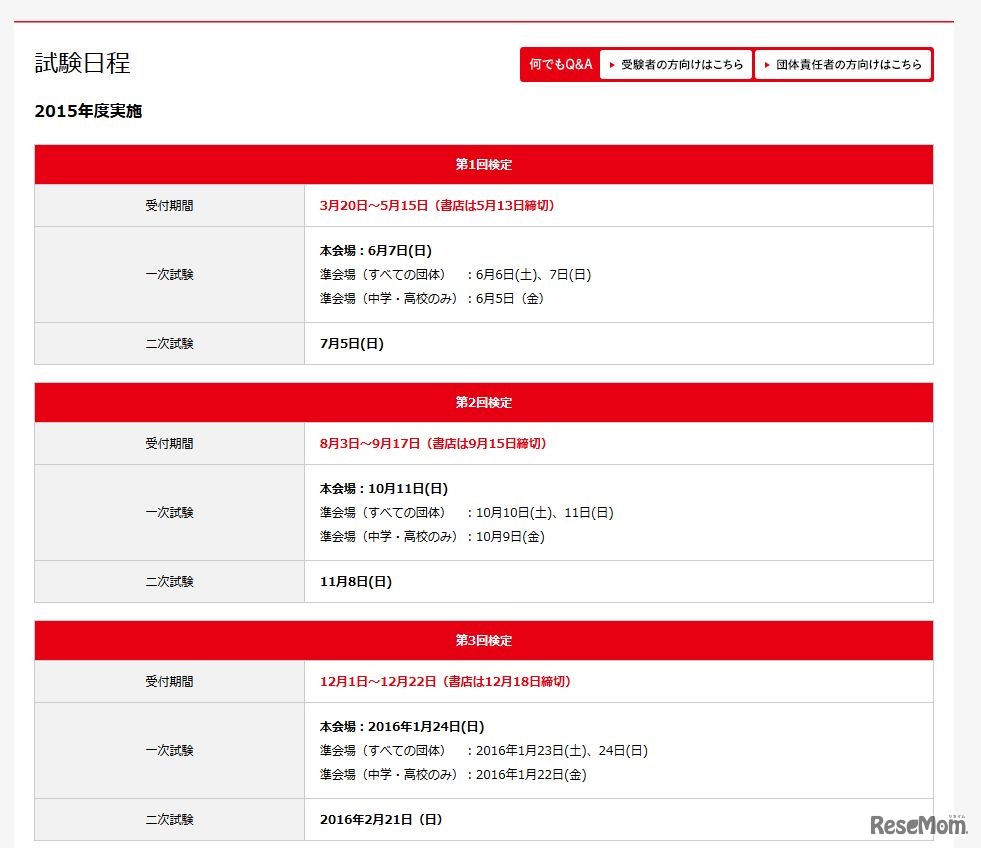The height and width of the screenshot is (848, 981).
Task: Click the 11月8日(日) second exam date
Action: point(356,581)
